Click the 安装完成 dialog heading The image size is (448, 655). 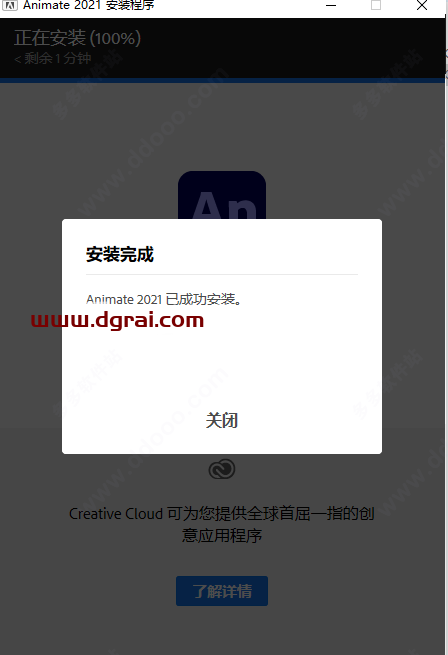pos(120,254)
